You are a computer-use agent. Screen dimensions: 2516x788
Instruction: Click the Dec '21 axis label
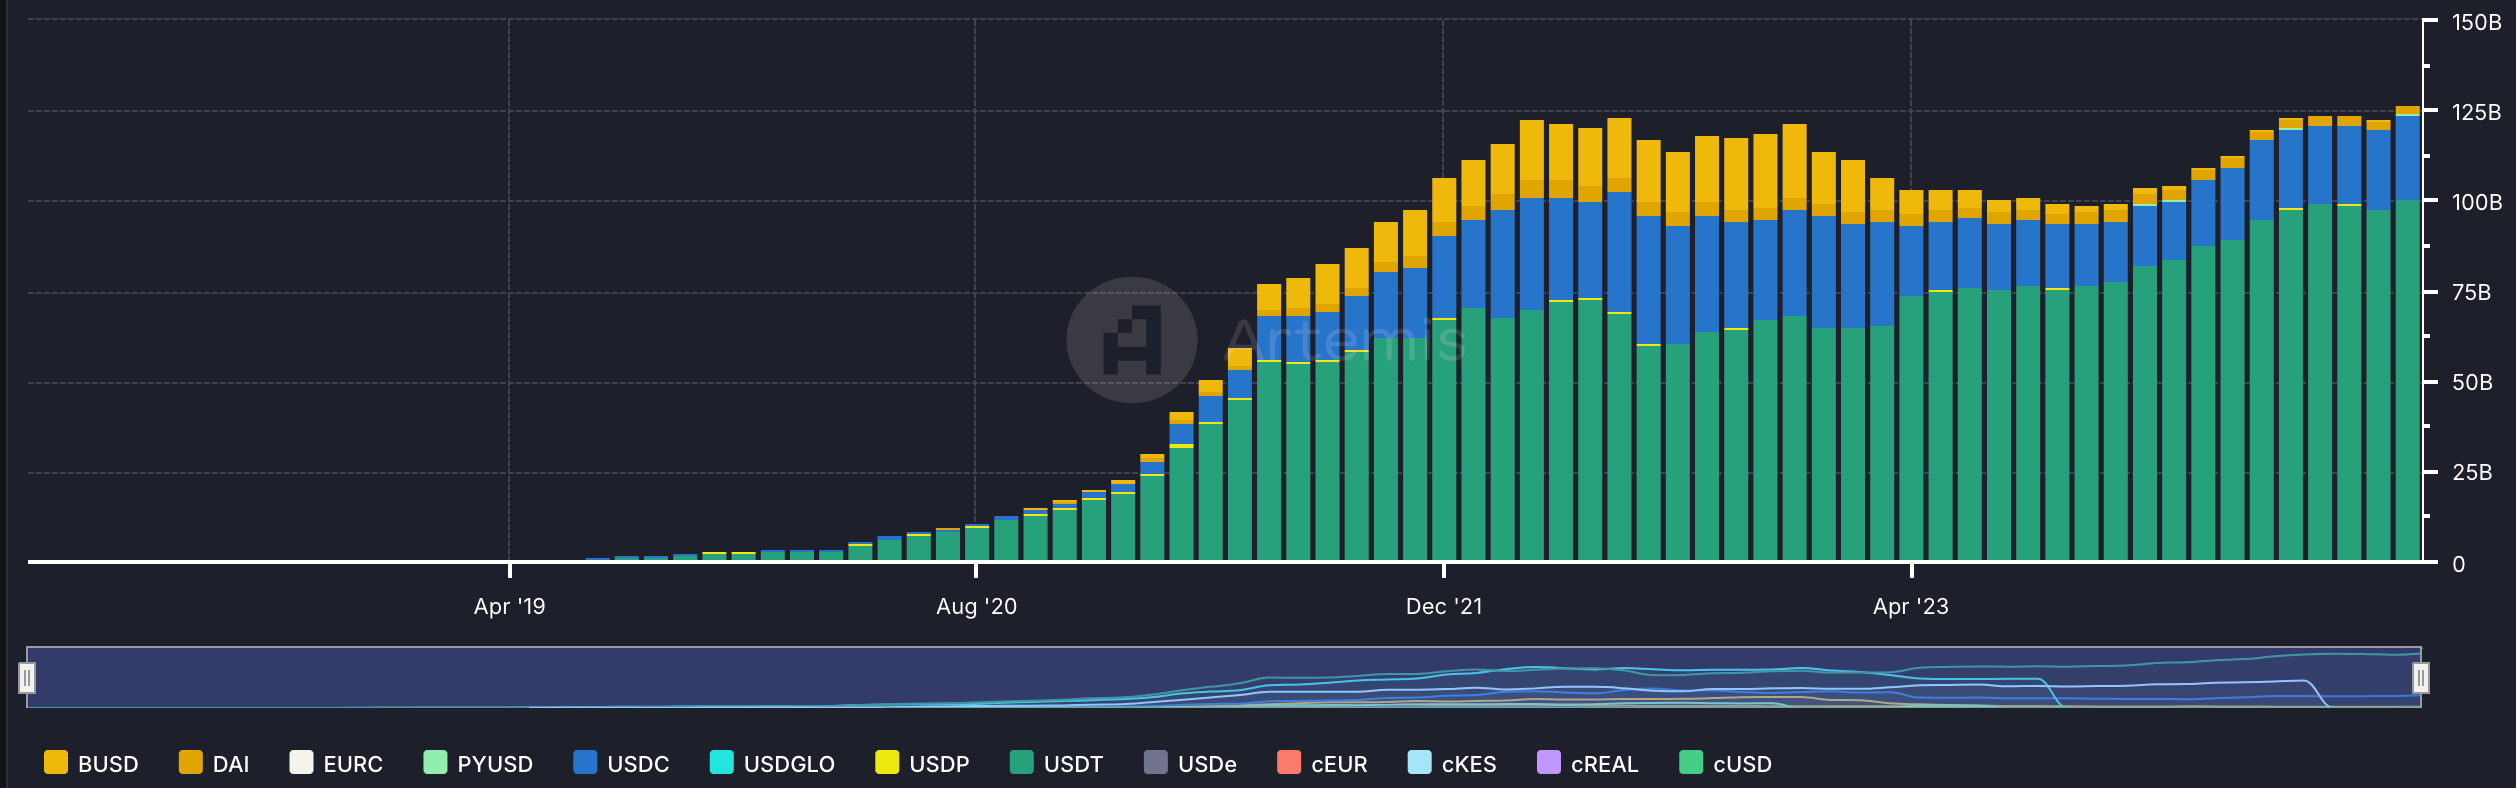pos(1443,606)
